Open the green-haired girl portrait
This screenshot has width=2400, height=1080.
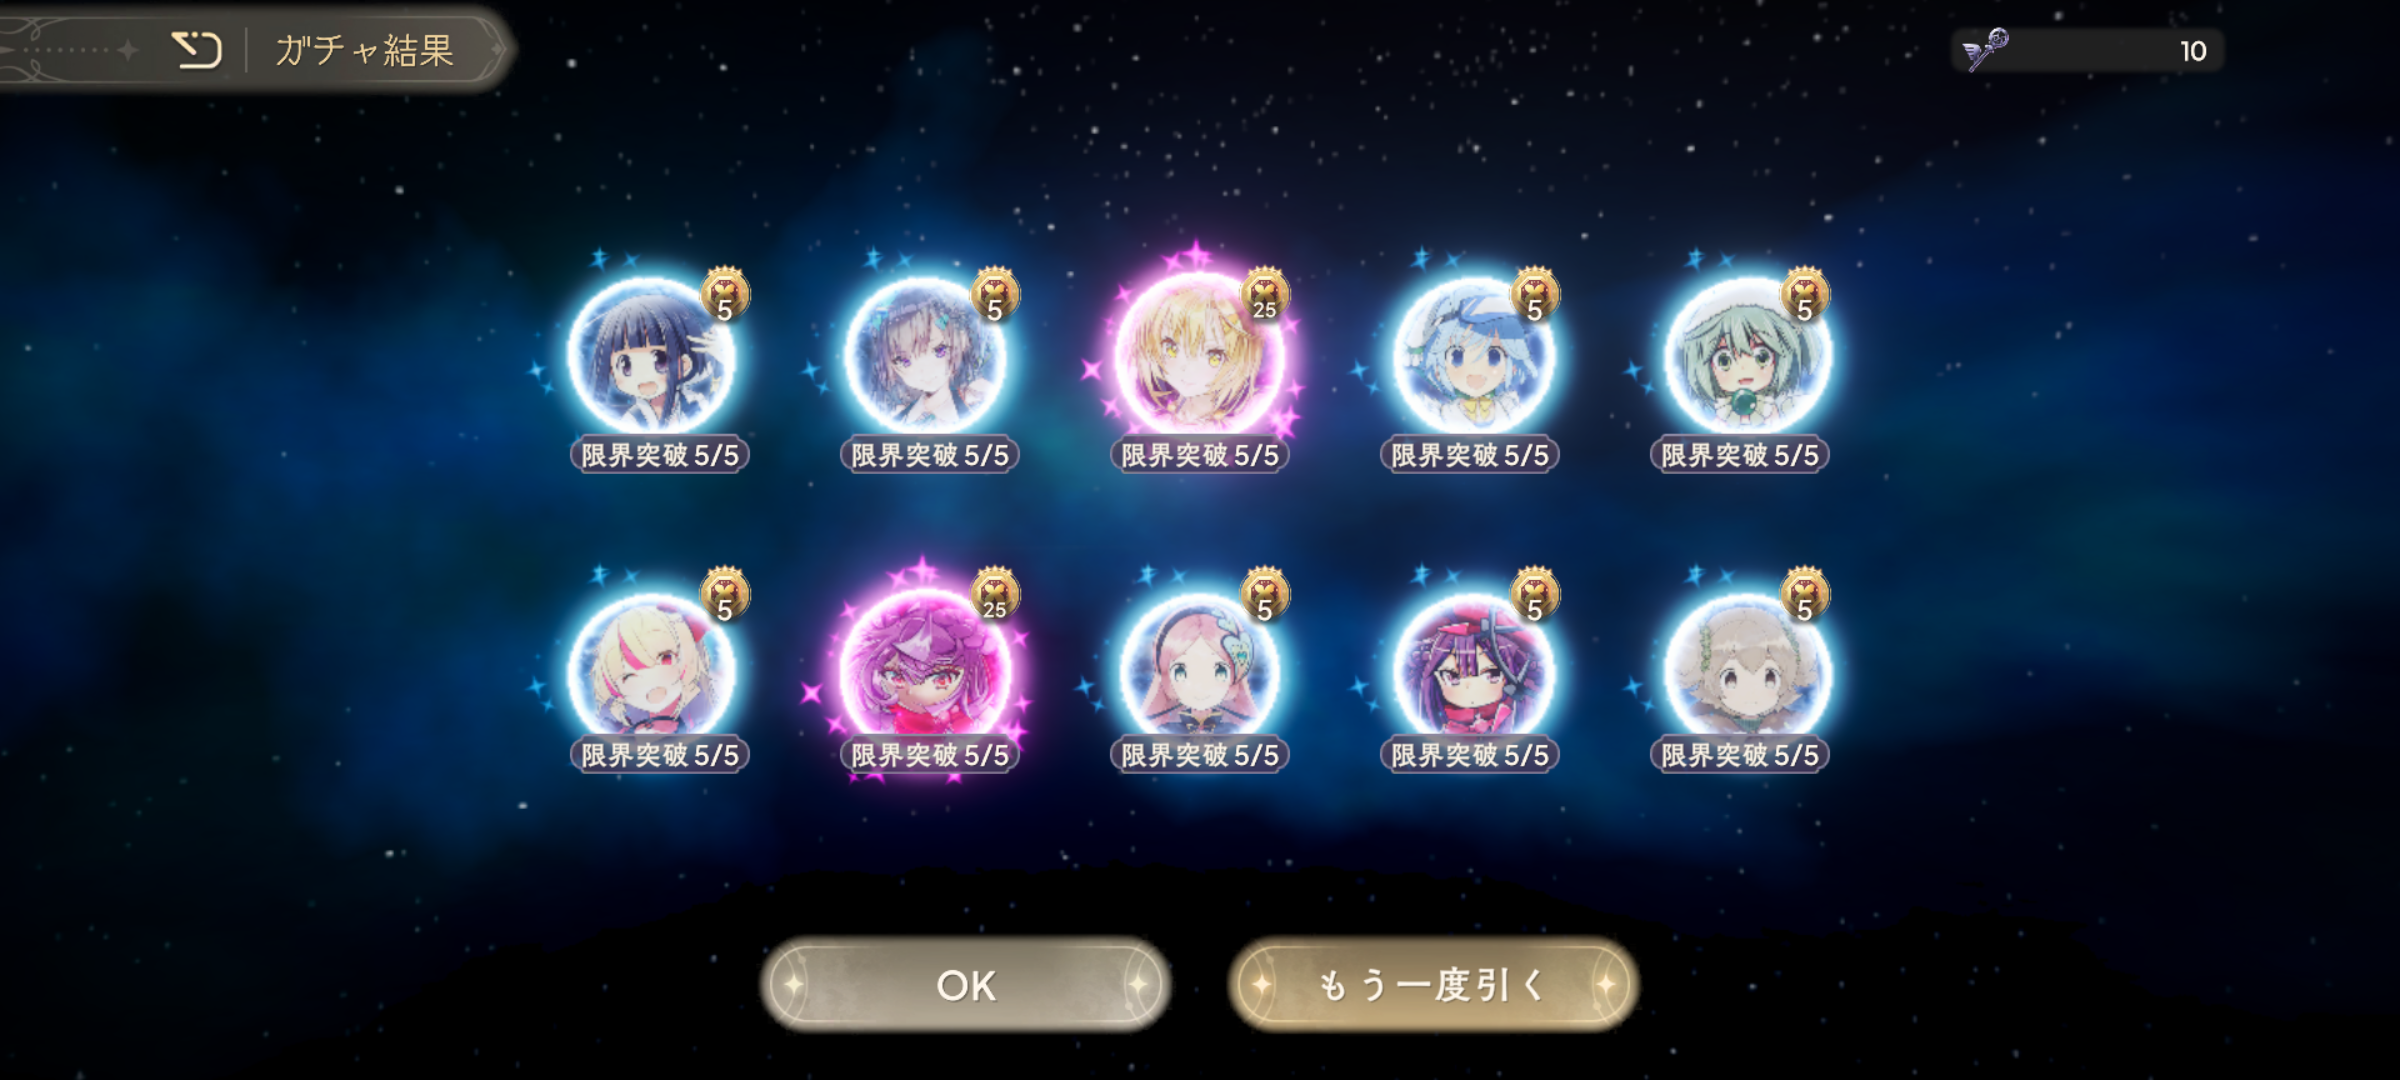pyautogui.click(x=1745, y=356)
